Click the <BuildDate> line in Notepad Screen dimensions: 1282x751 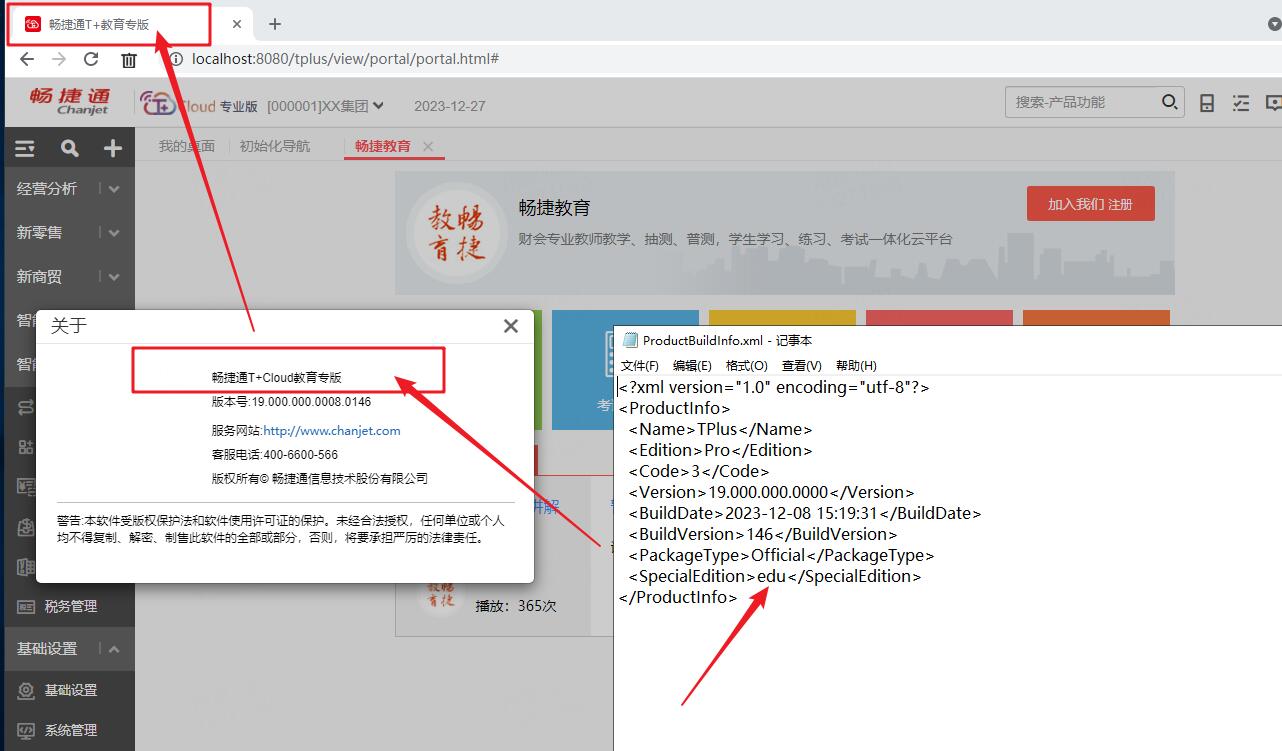pos(805,513)
